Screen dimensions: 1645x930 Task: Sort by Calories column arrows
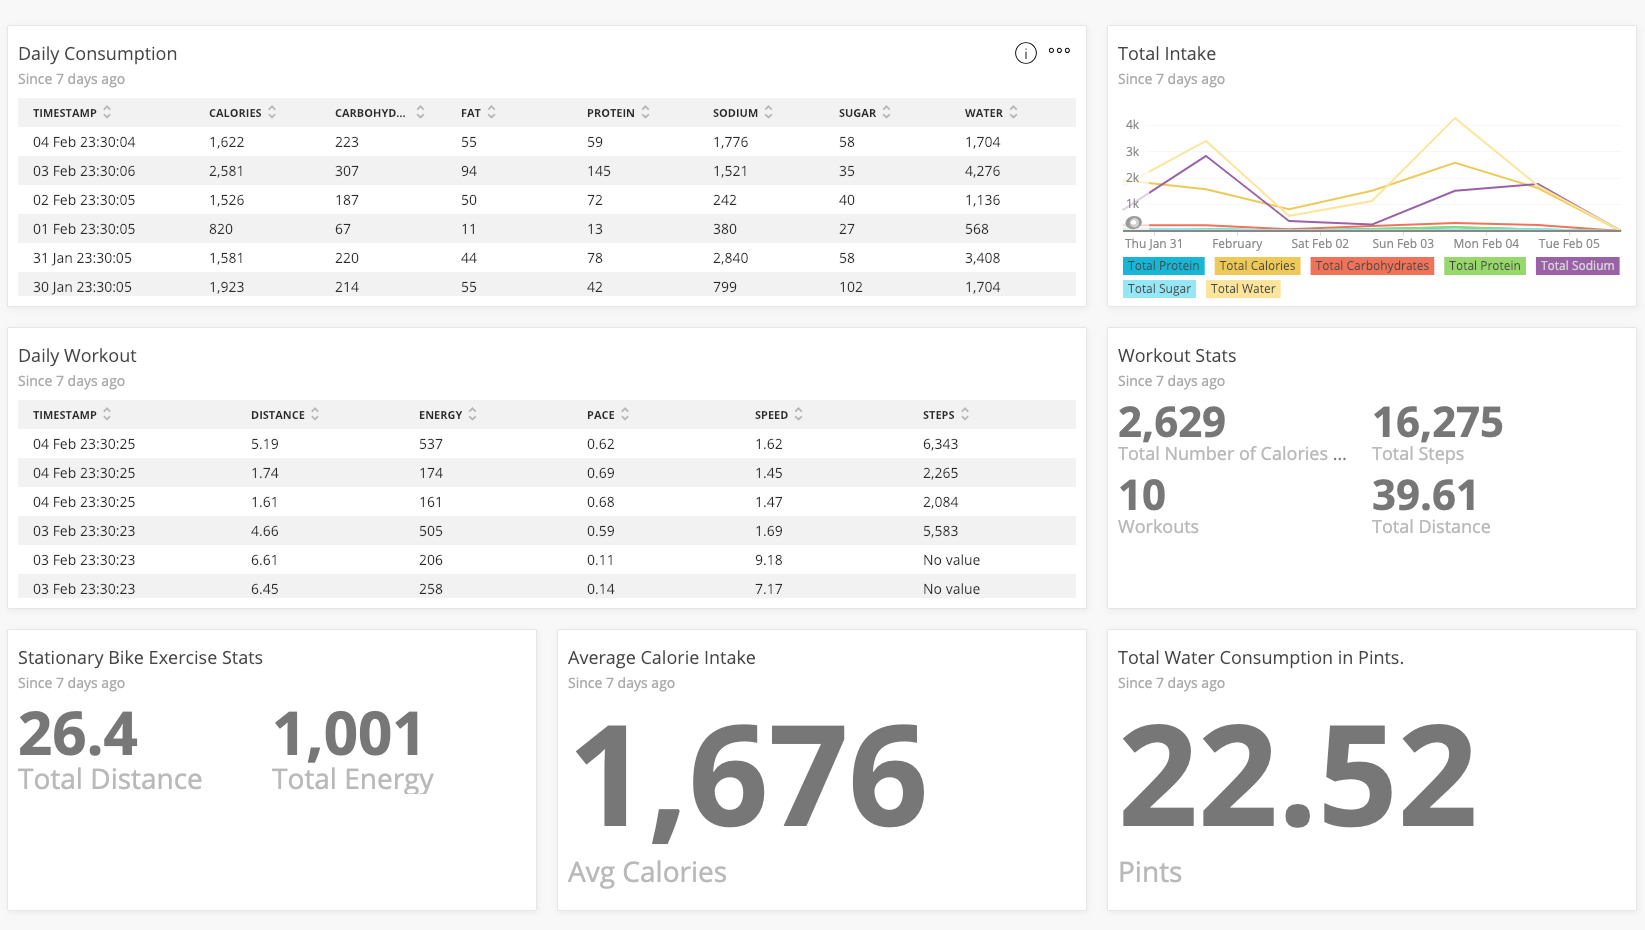(x=272, y=112)
